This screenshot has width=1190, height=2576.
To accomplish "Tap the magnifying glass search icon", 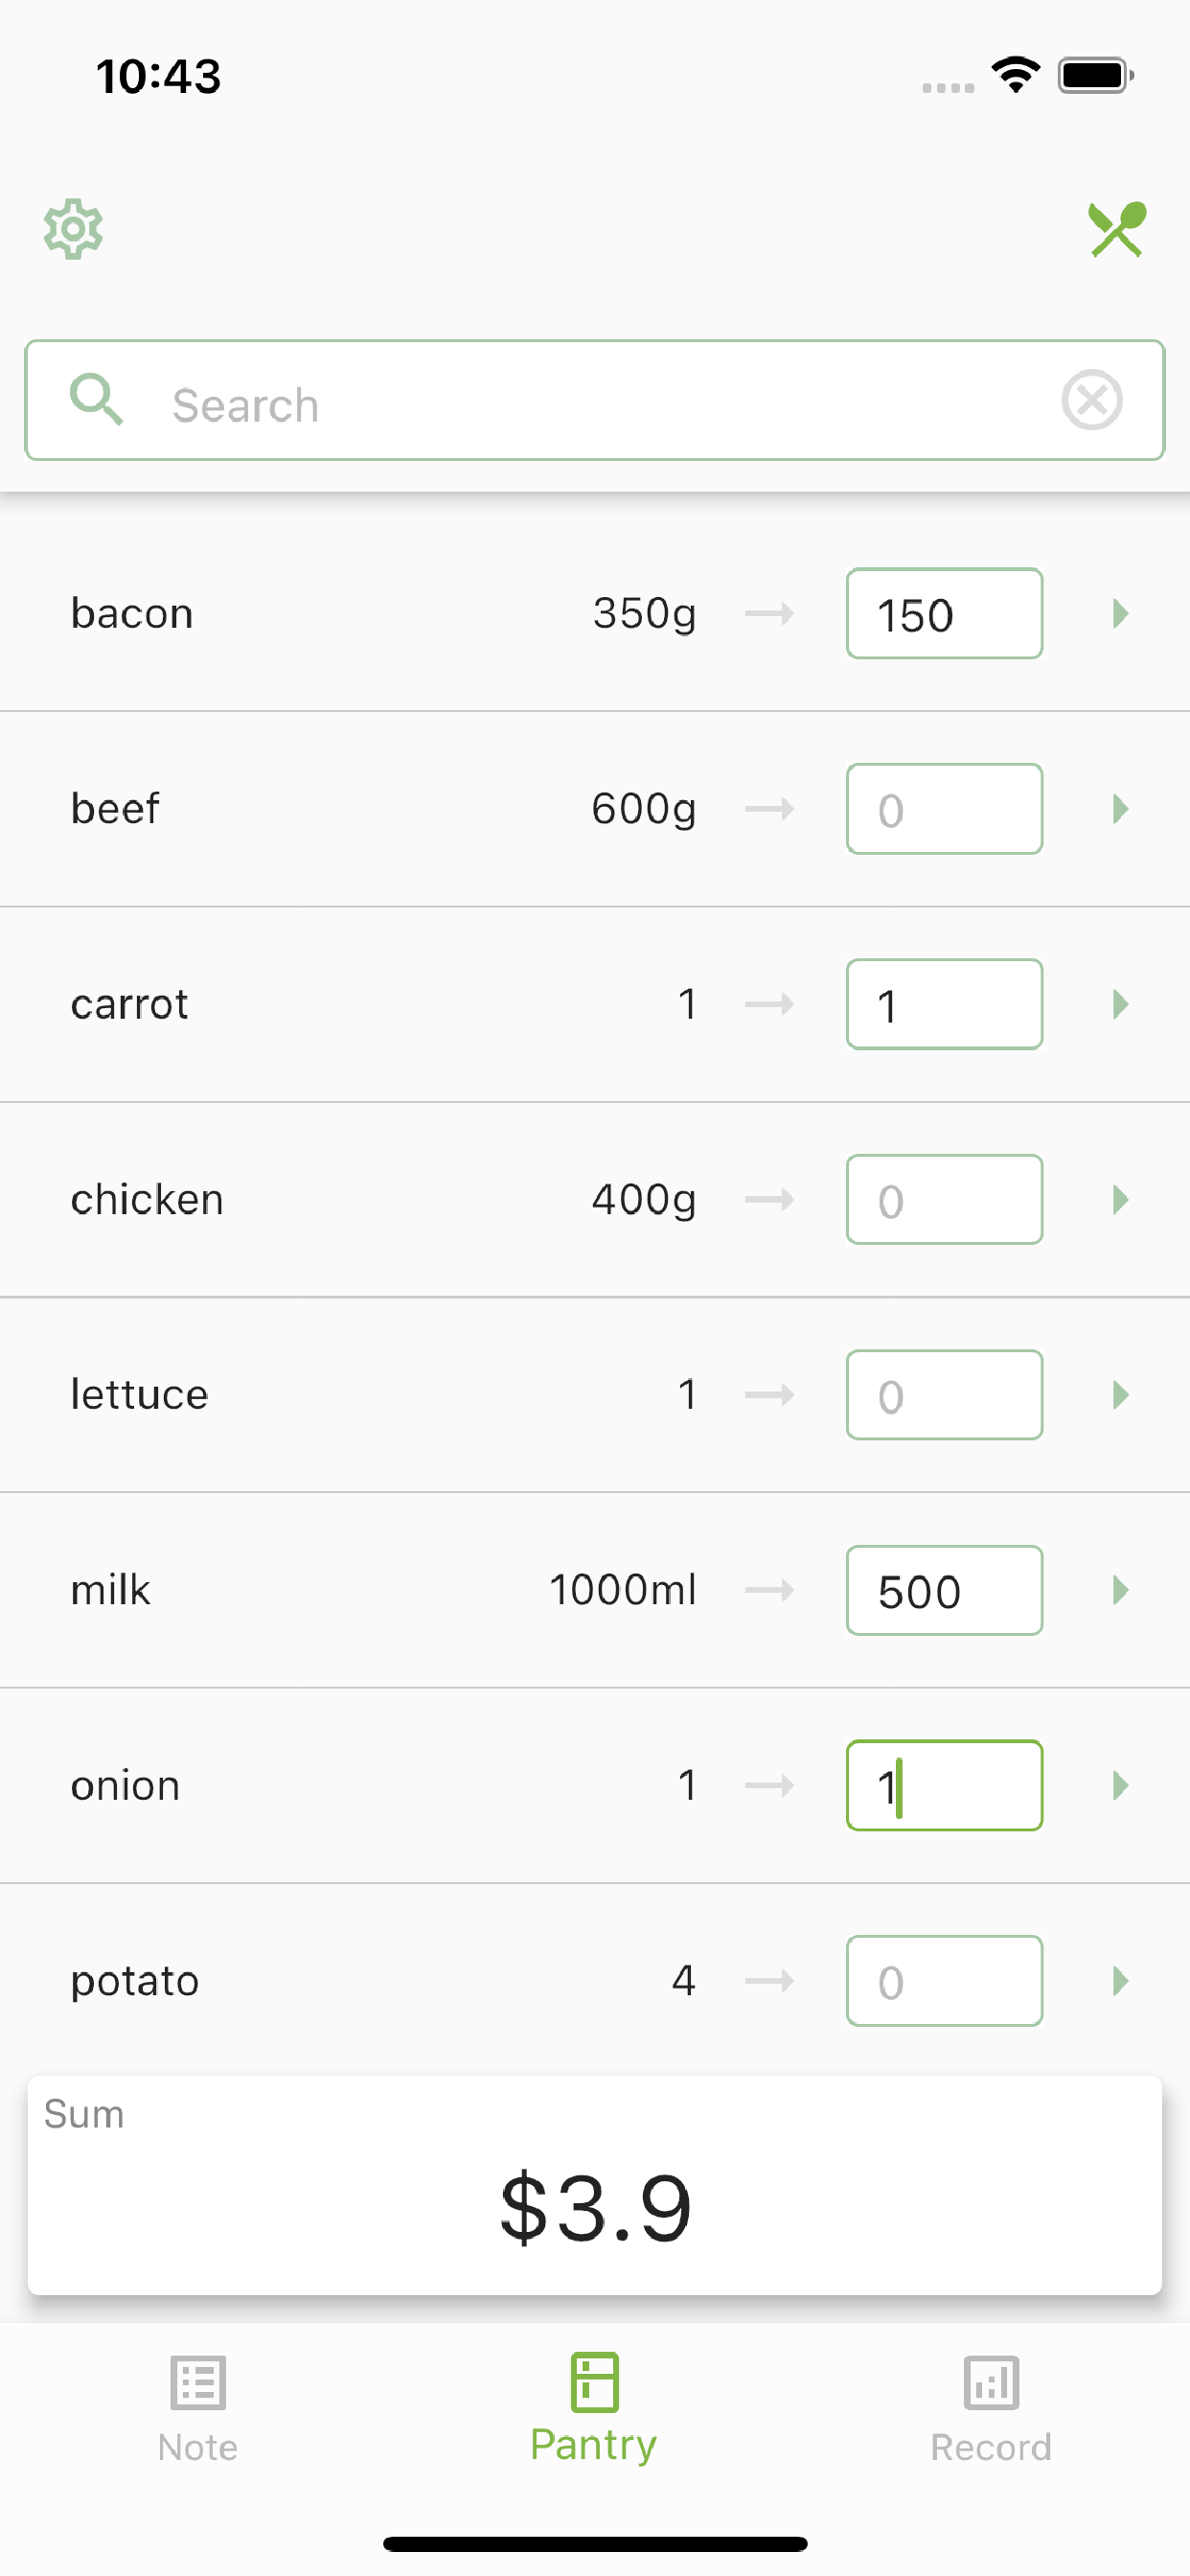I will [x=97, y=400].
